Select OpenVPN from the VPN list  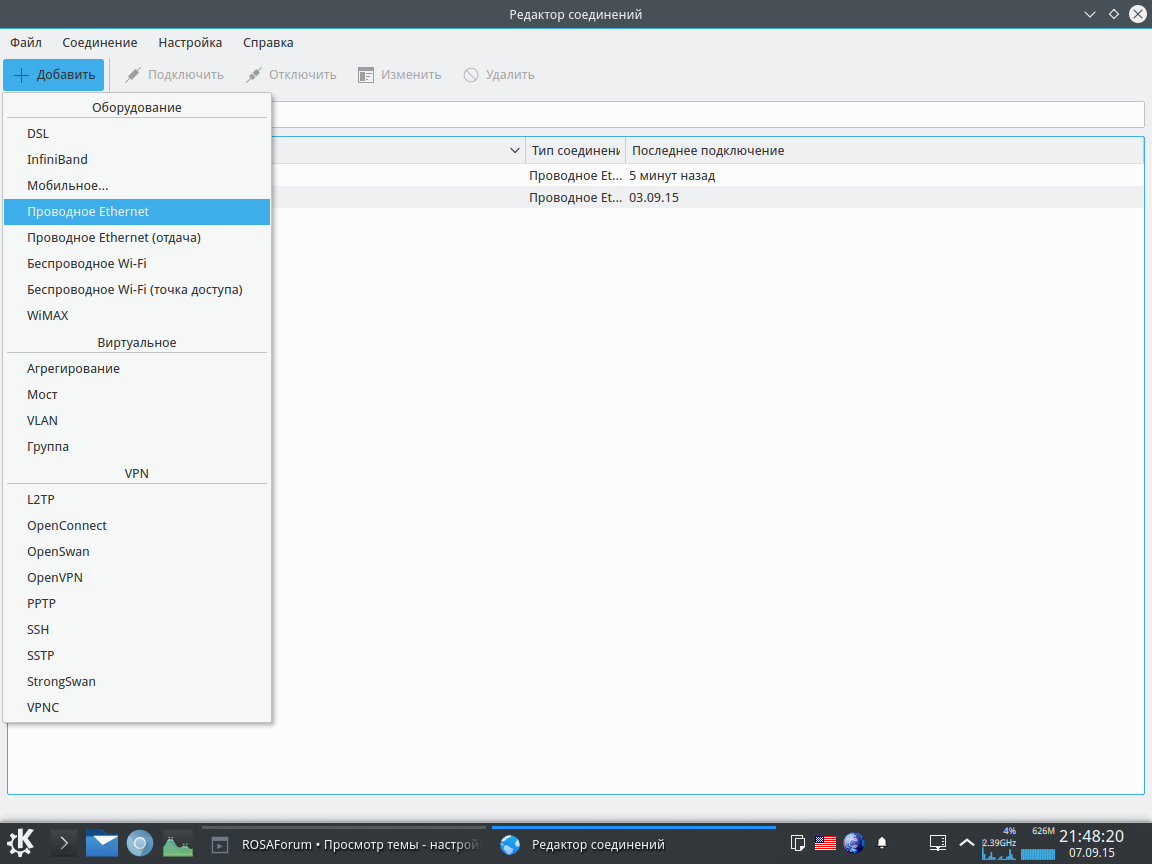[55, 578]
